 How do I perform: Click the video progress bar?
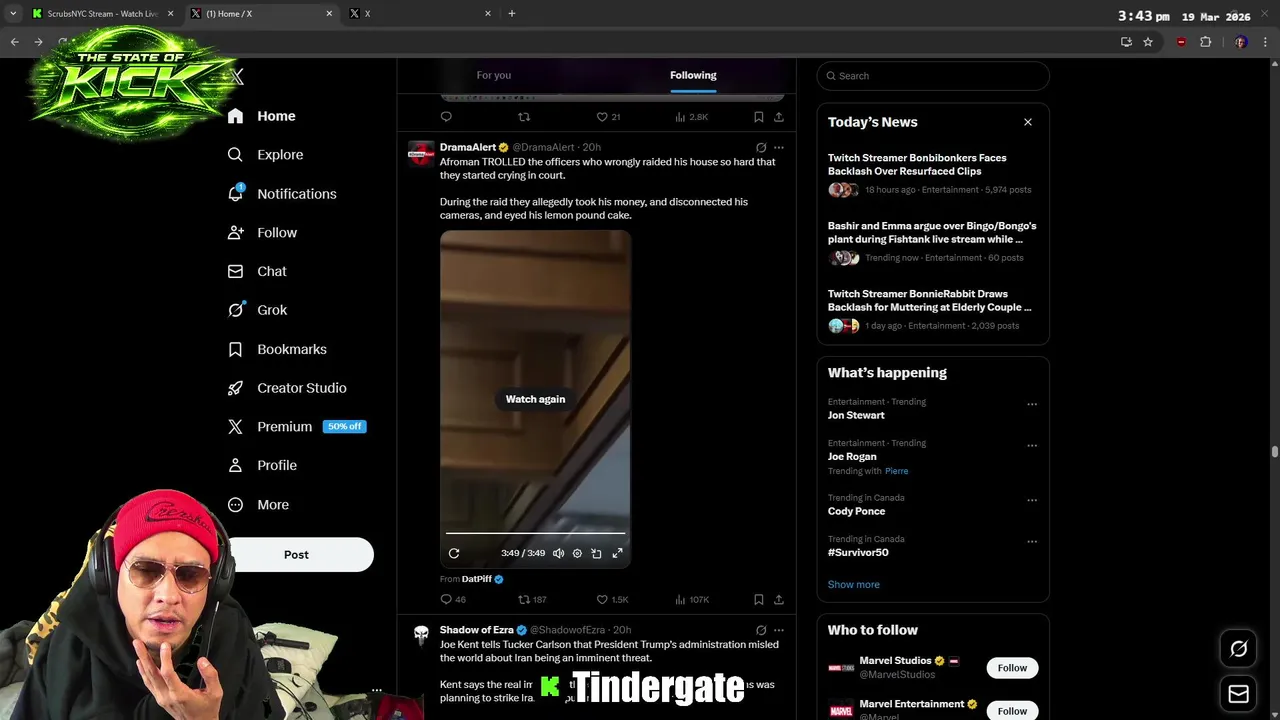pyautogui.click(x=535, y=534)
